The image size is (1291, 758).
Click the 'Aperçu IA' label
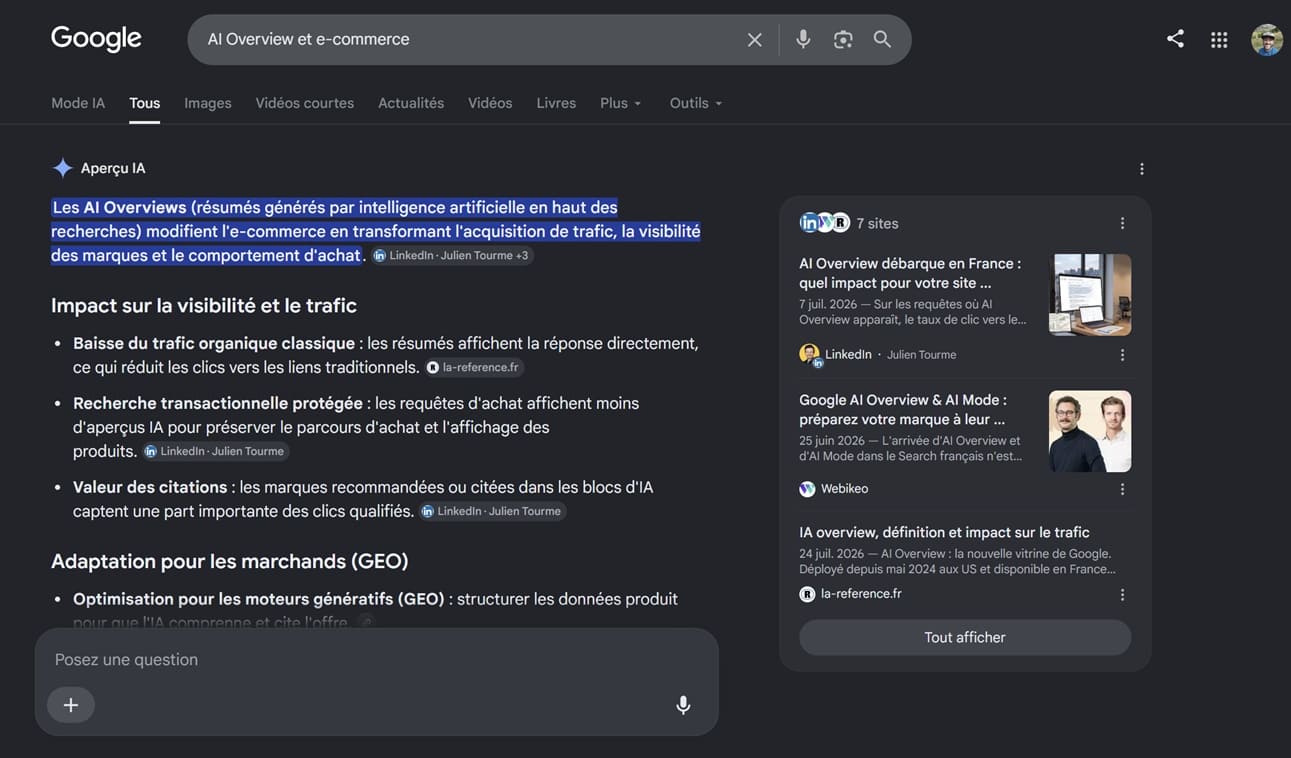(x=113, y=169)
